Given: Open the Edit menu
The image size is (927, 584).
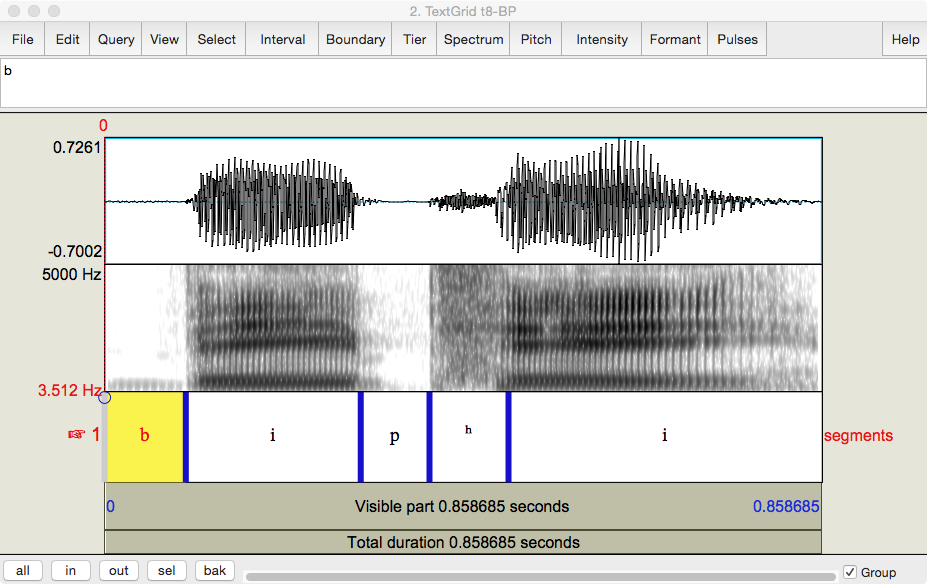Looking at the screenshot, I should 67,39.
